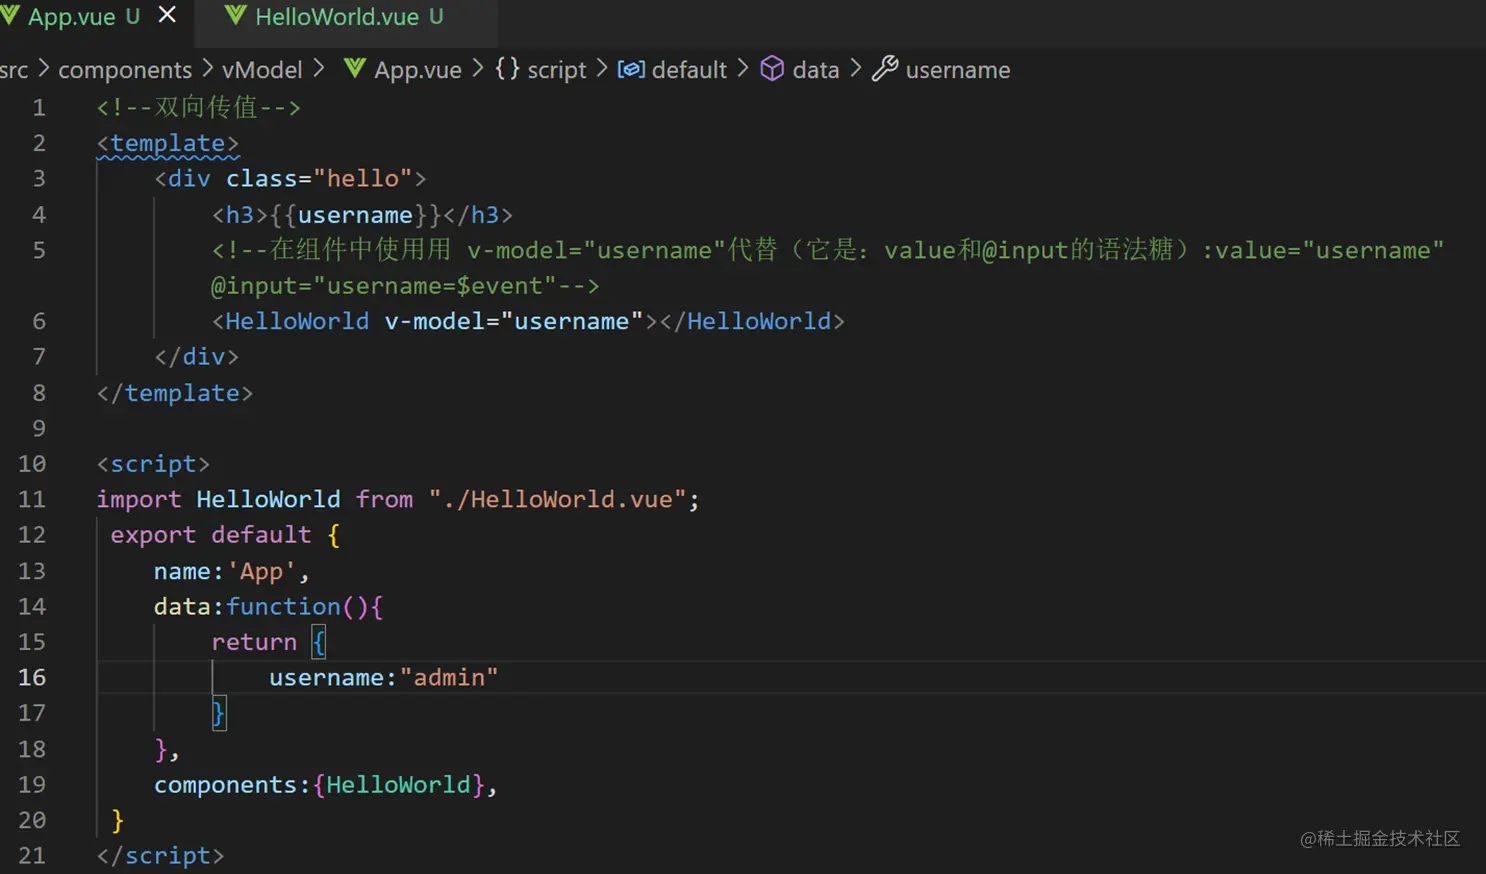Click the cube icon next to data breadcrumb
Viewport: 1486px width, 874px height.
pyautogui.click(x=772, y=68)
